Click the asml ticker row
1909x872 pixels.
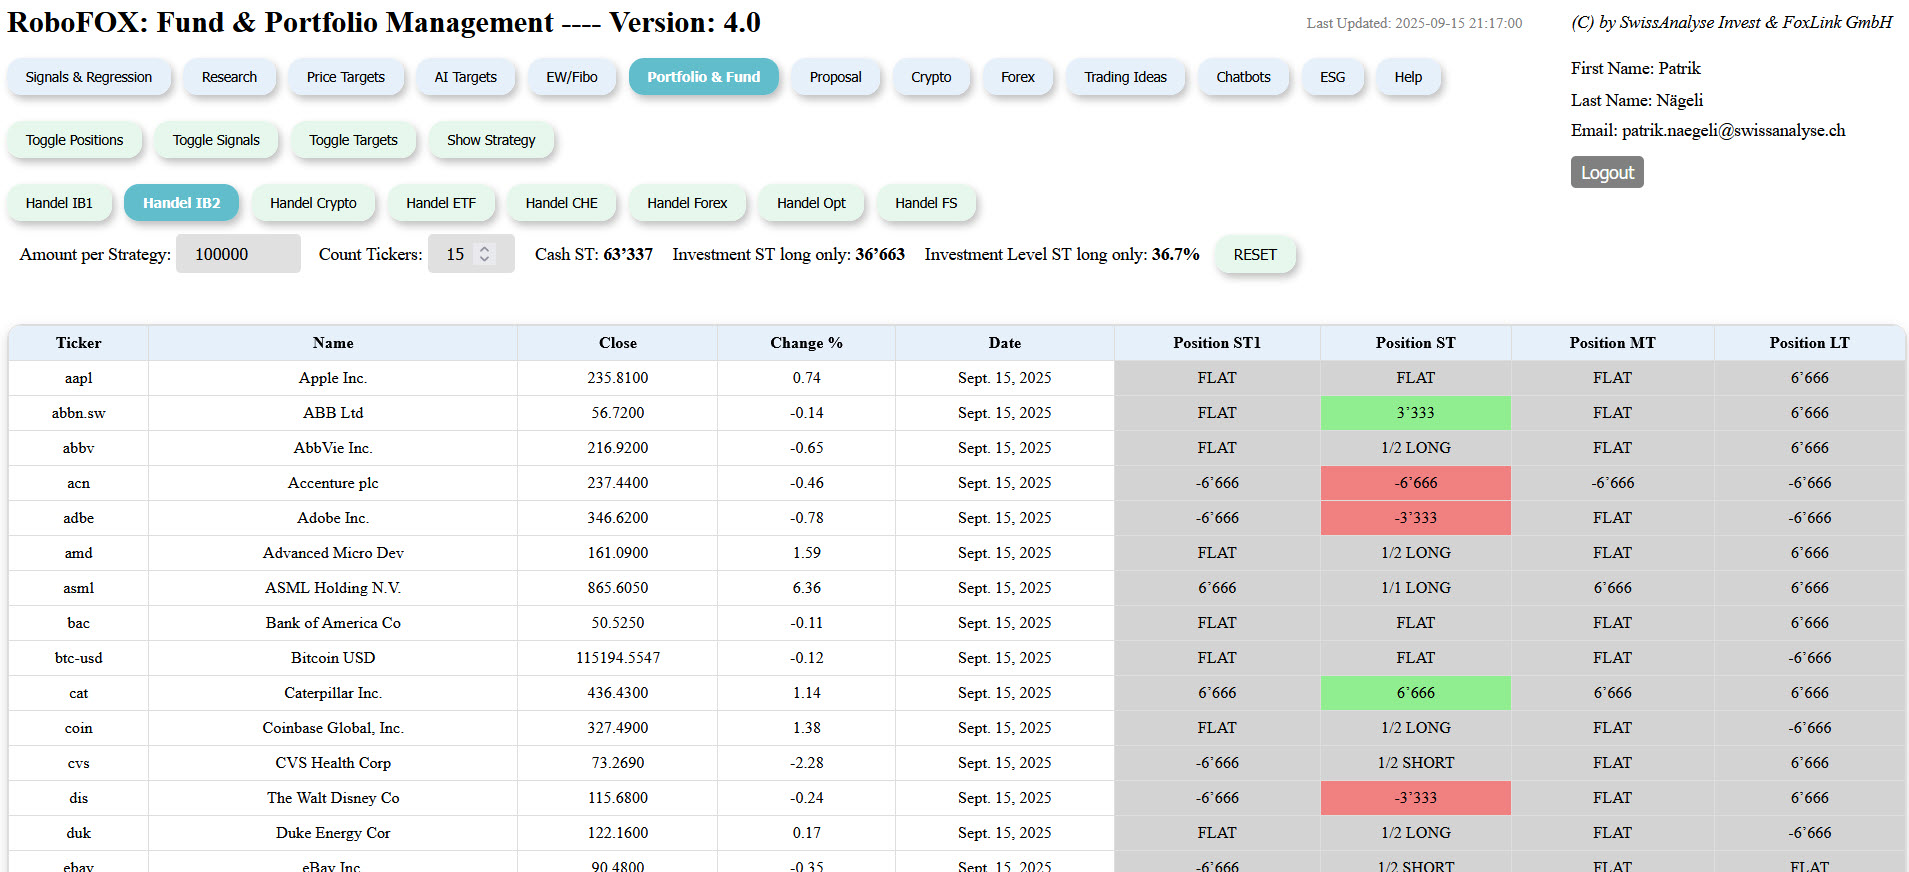pyautogui.click(x=79, y=588)
